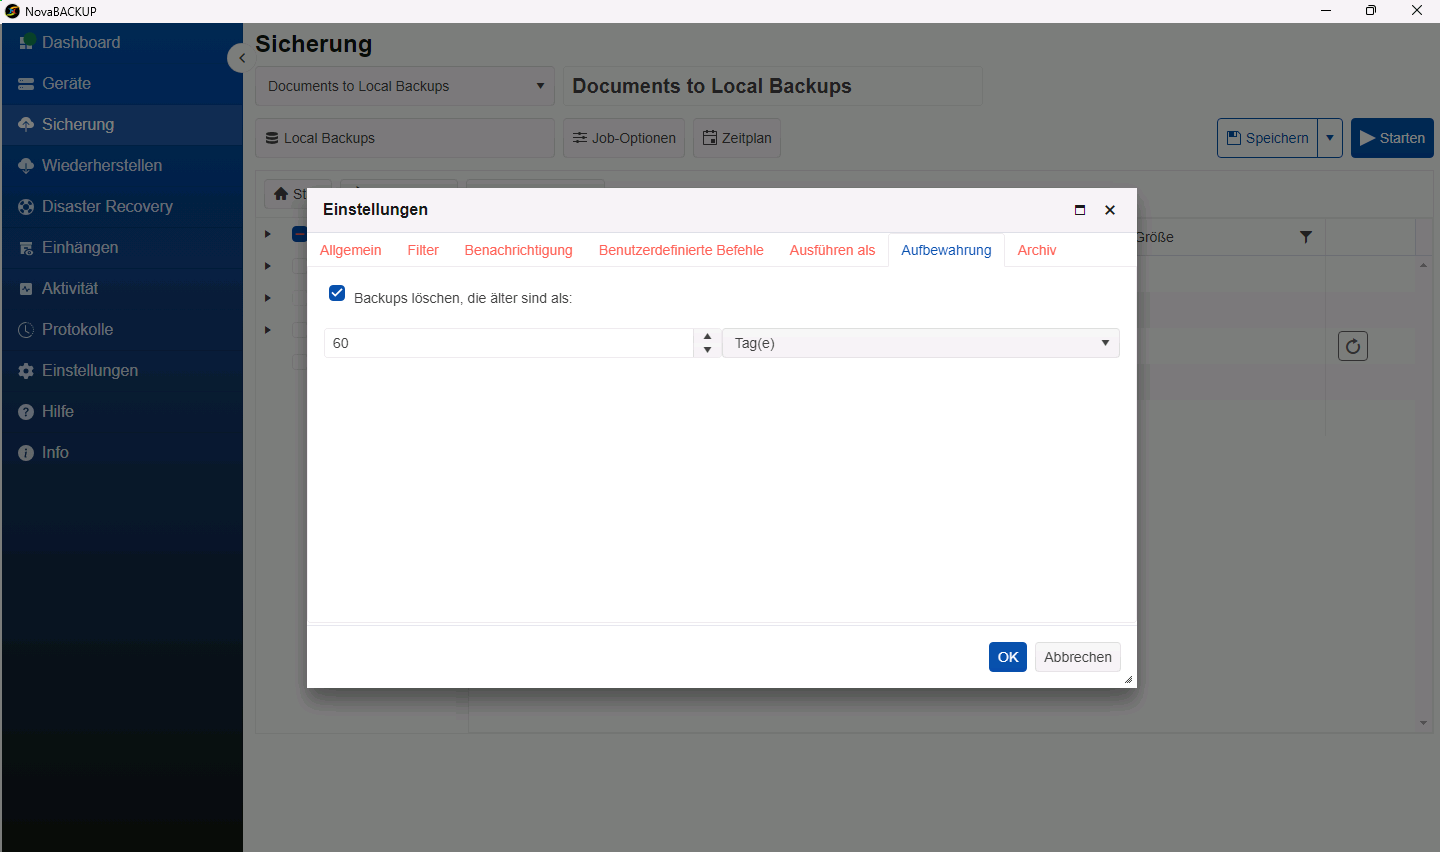Screen dimensions: 1440x852
Task: Open Disaster Recovery section
Action: coord(121,206)
